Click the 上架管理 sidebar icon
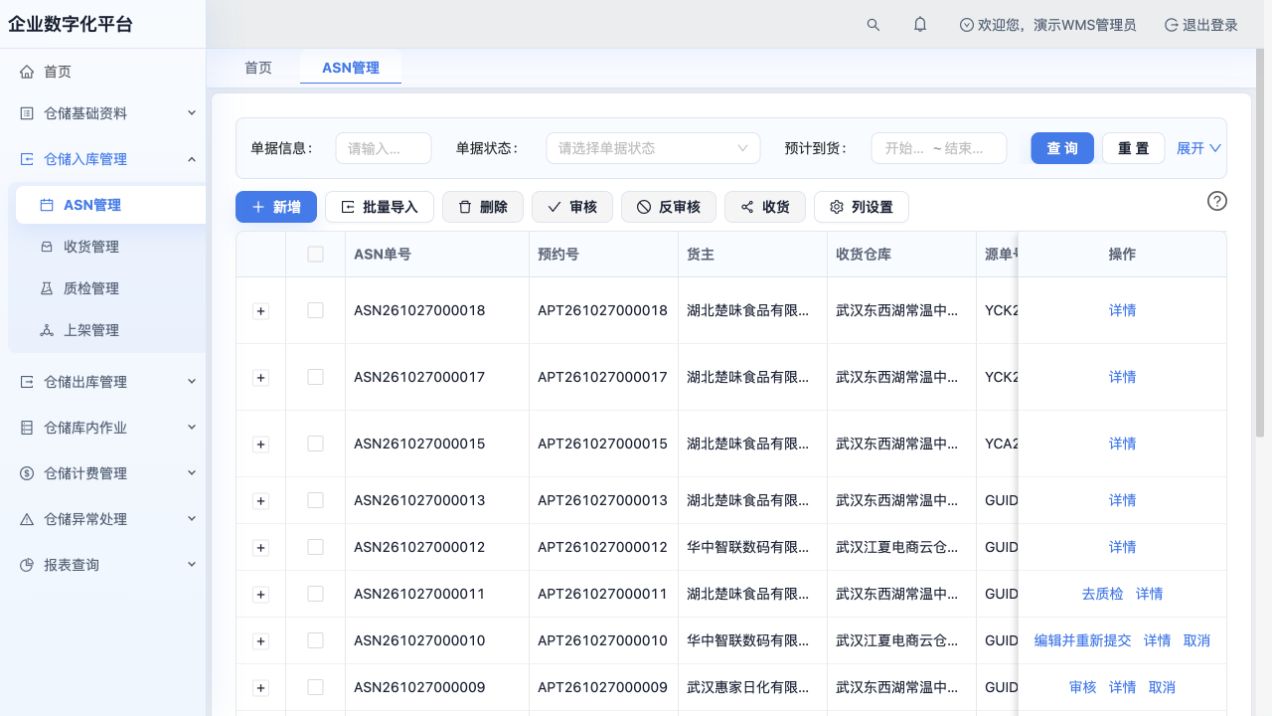This screenshot has width=1272, height=716. tap(46, 331)
